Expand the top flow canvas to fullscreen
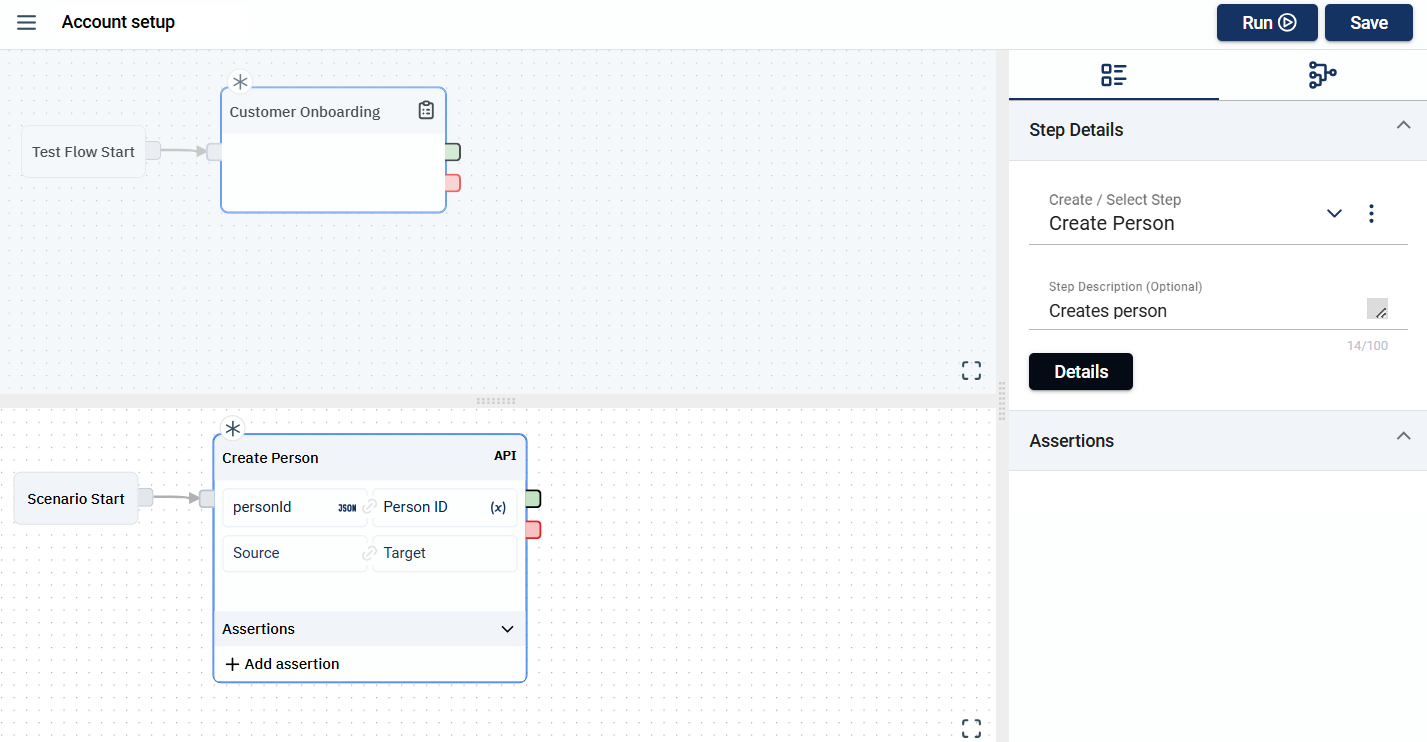Screen dimensions: 1427x742 pos(971,371)
